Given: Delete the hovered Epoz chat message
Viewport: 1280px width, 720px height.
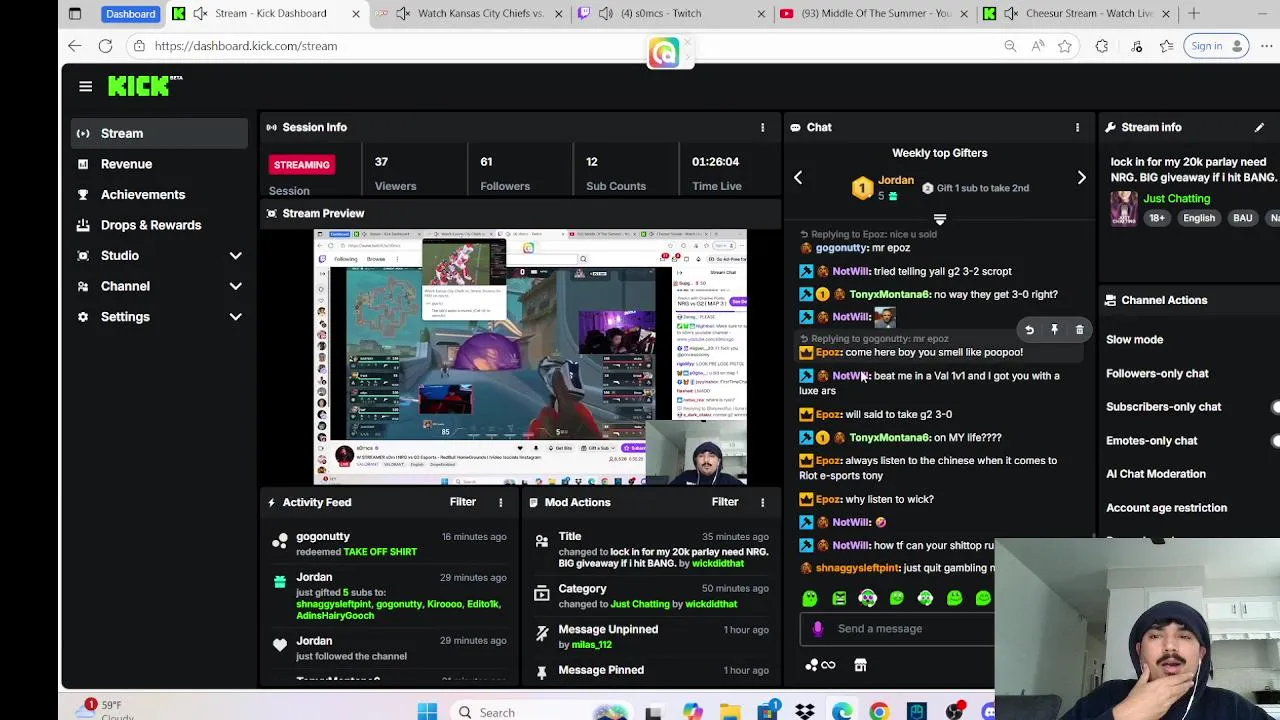Looking at the screenshot, I should [1079, 330].
